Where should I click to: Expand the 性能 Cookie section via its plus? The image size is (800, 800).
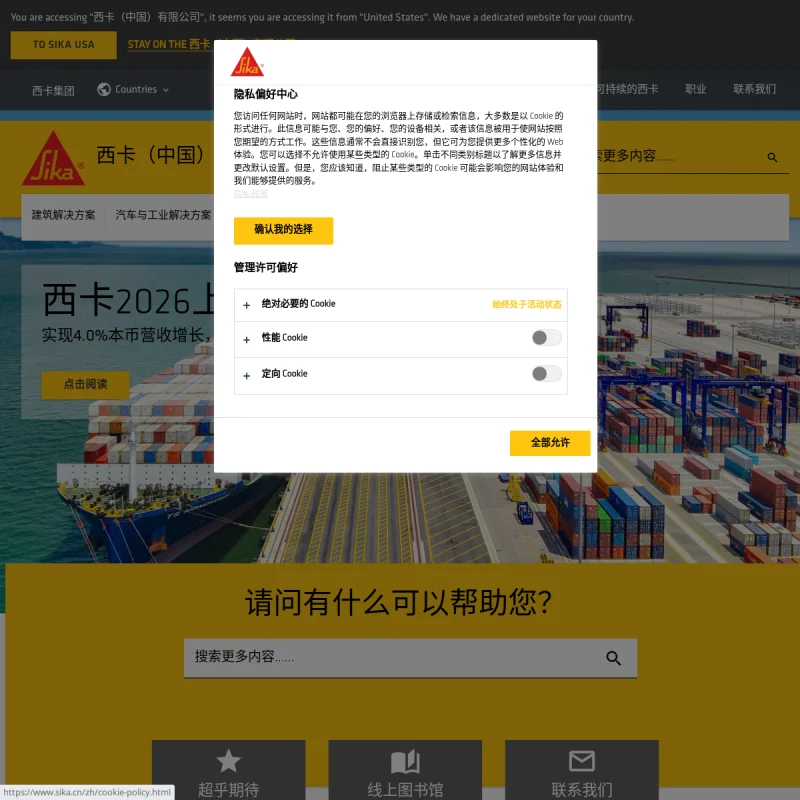pos(246,340)
